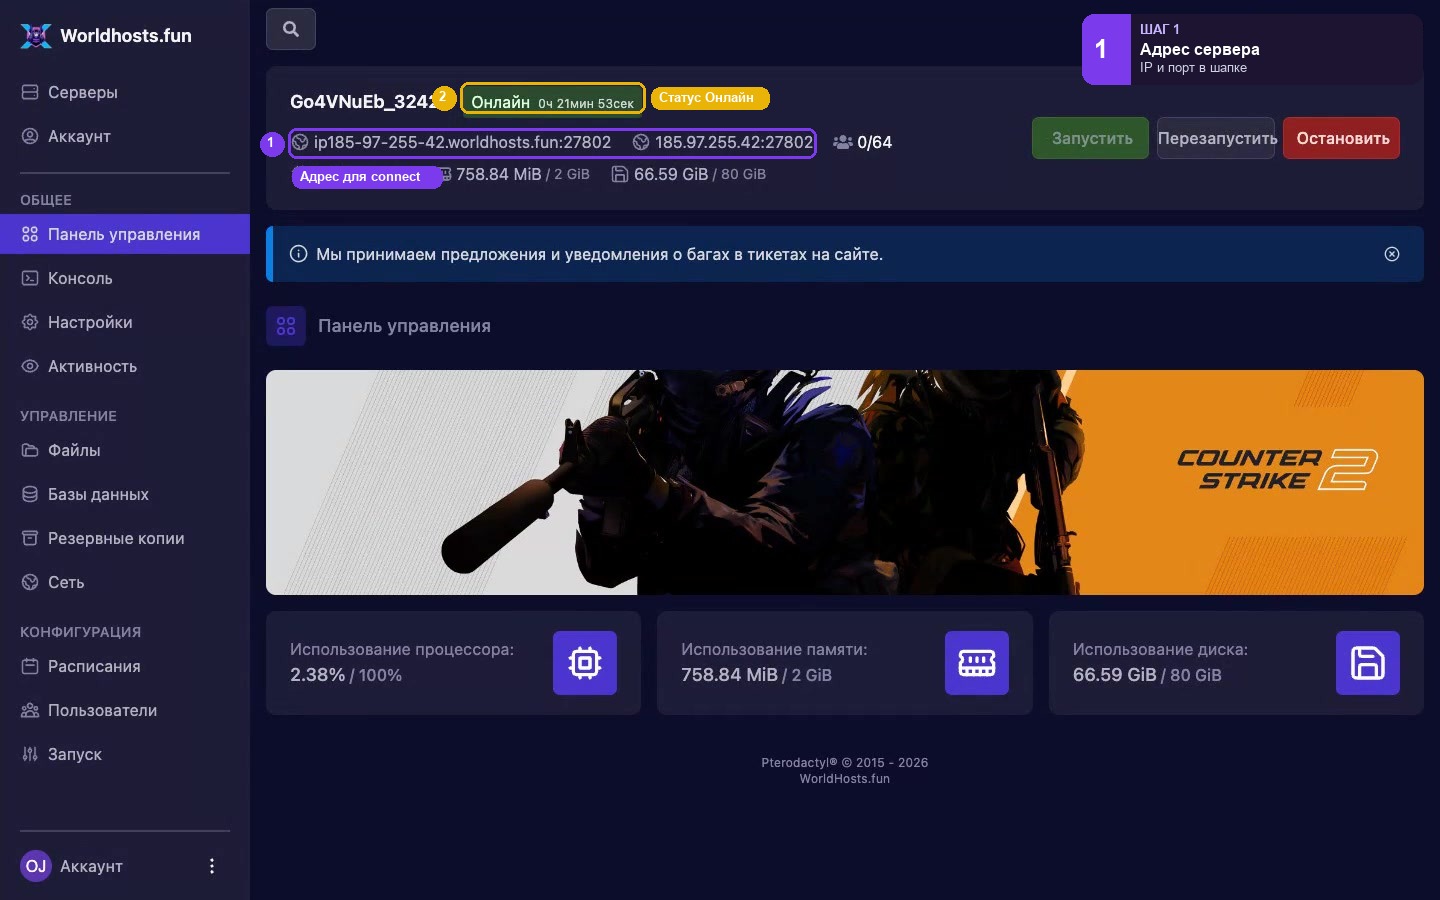
Task: Click the Использование диска card label
Action: pos(1160,649)
